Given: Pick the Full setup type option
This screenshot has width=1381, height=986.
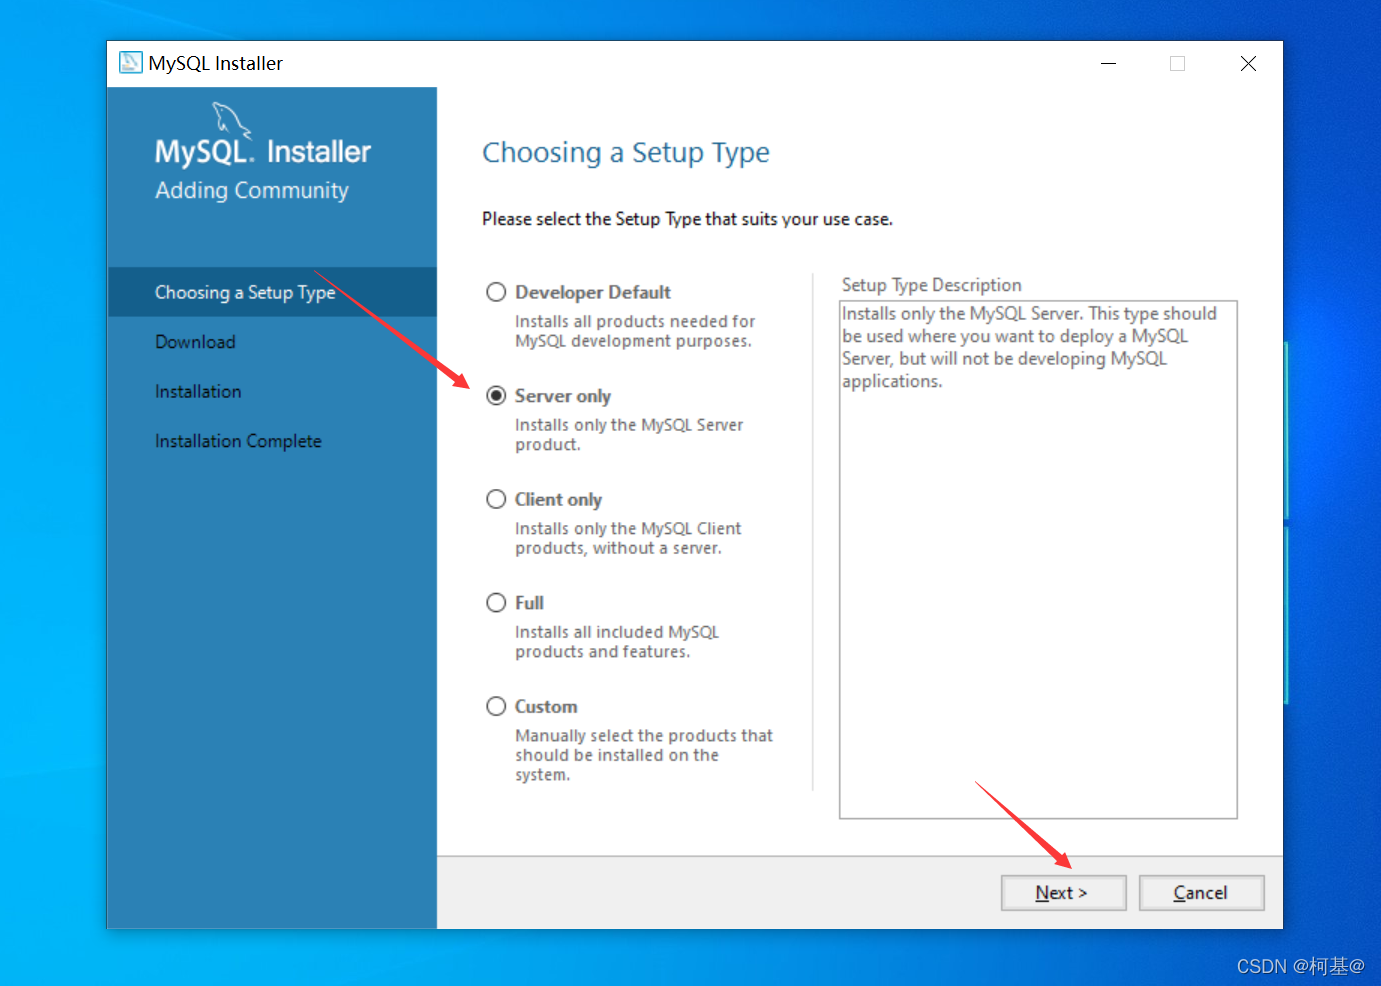Looking at the screenshot, I should pos(496,602).
